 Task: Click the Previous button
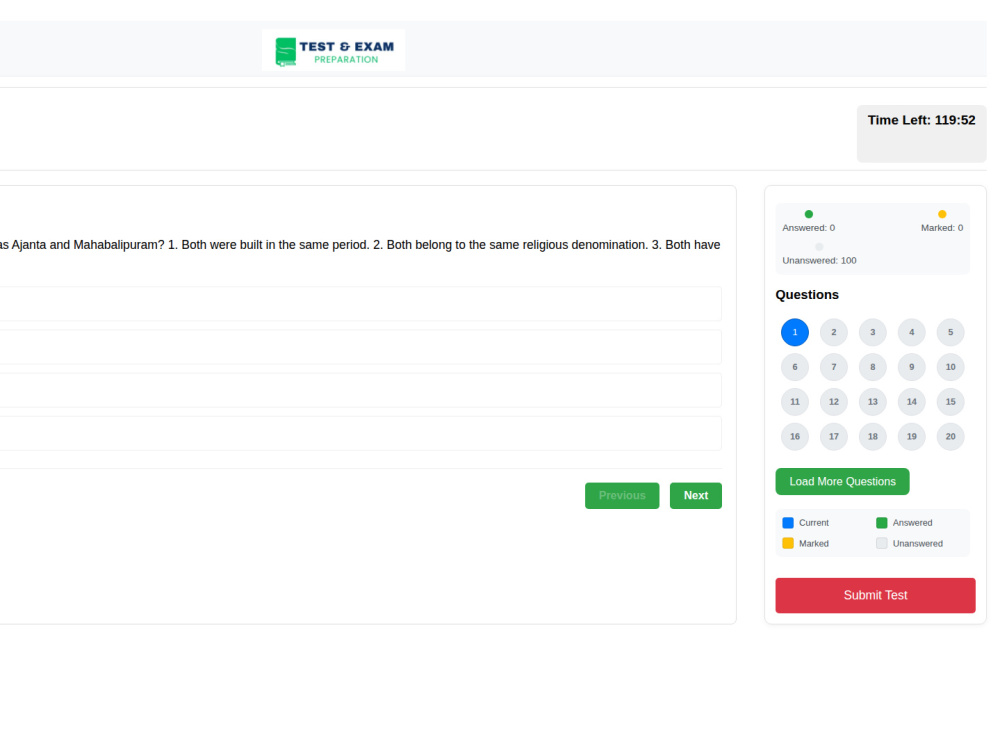(622, 495)
